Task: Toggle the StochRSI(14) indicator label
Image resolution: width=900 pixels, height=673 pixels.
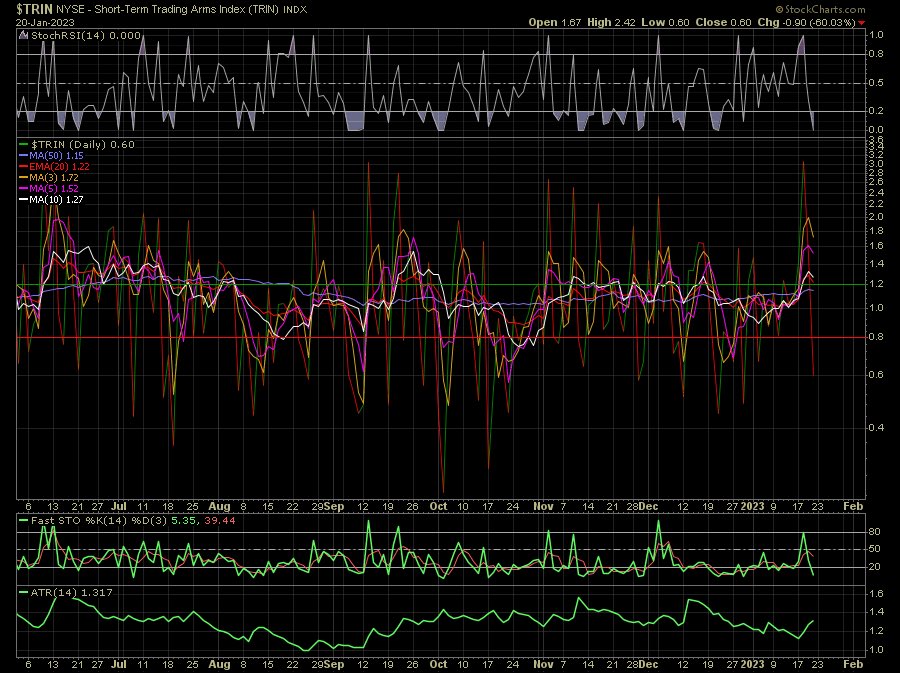Action: [x=83, y=33]
